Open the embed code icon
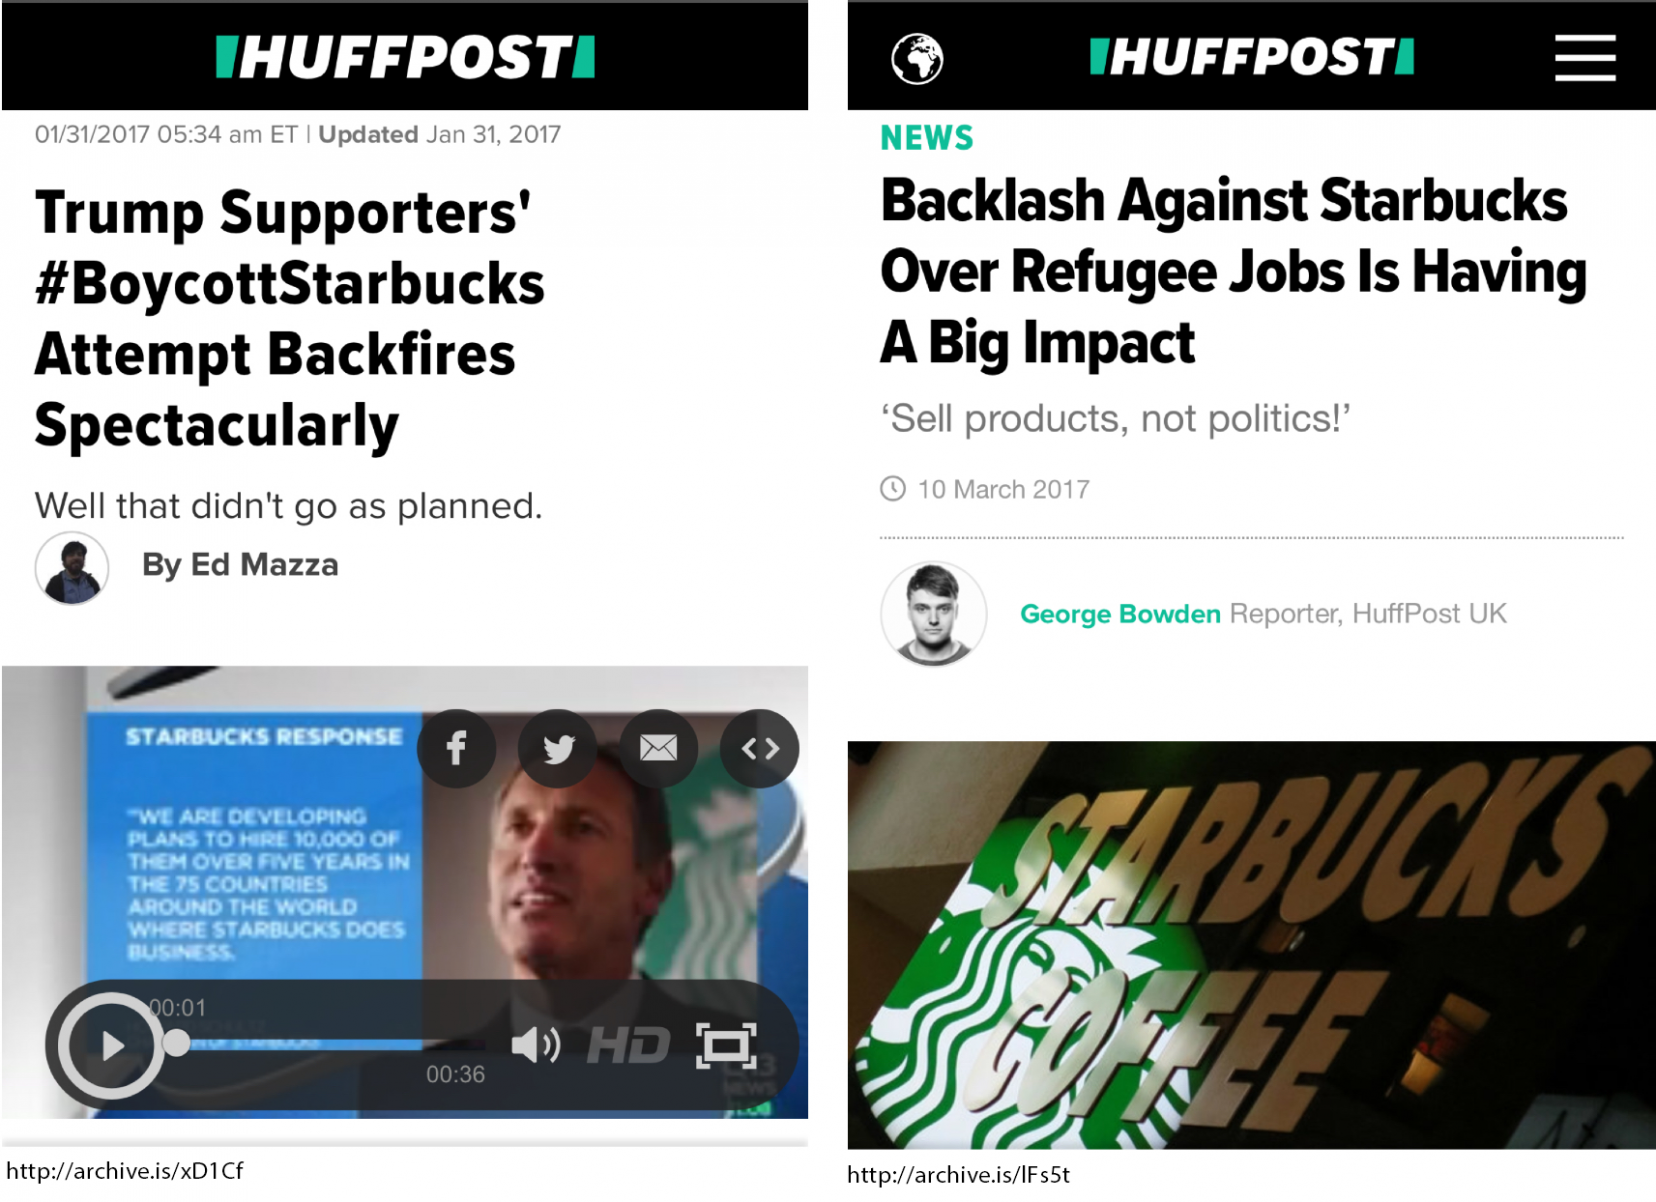Screen dimensions: 1656x1202 760,748
